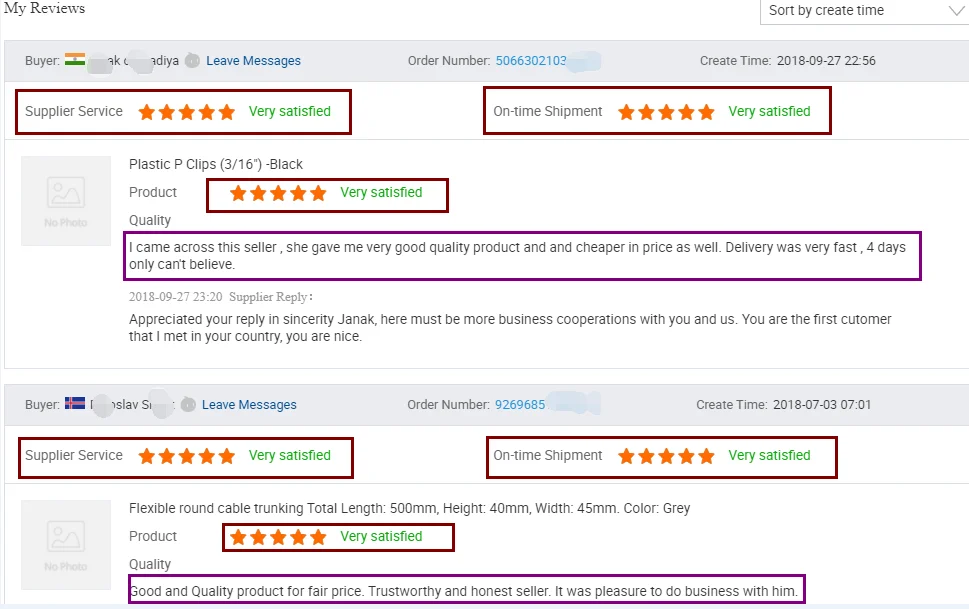Click the supplier reply text to Janak
Screen dimensions: 969x609
pos(510,328)
